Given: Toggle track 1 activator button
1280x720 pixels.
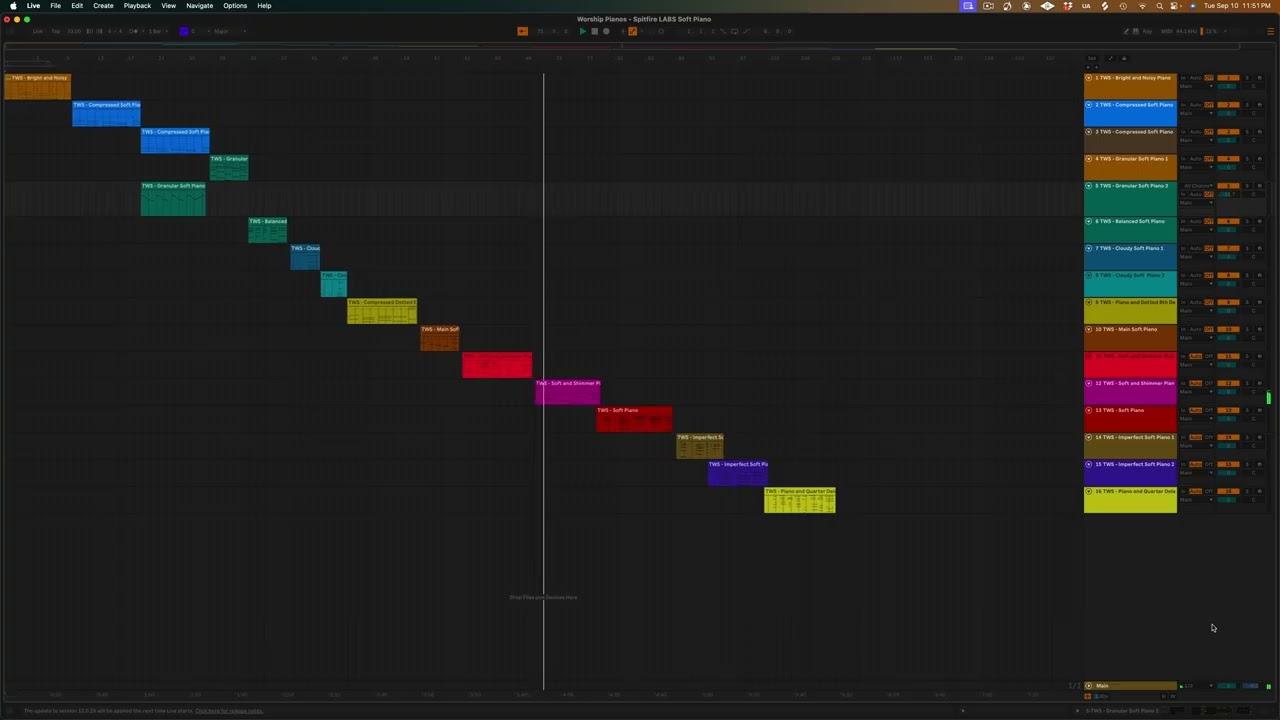Looking at the screenshot, I should point(1228,78).
